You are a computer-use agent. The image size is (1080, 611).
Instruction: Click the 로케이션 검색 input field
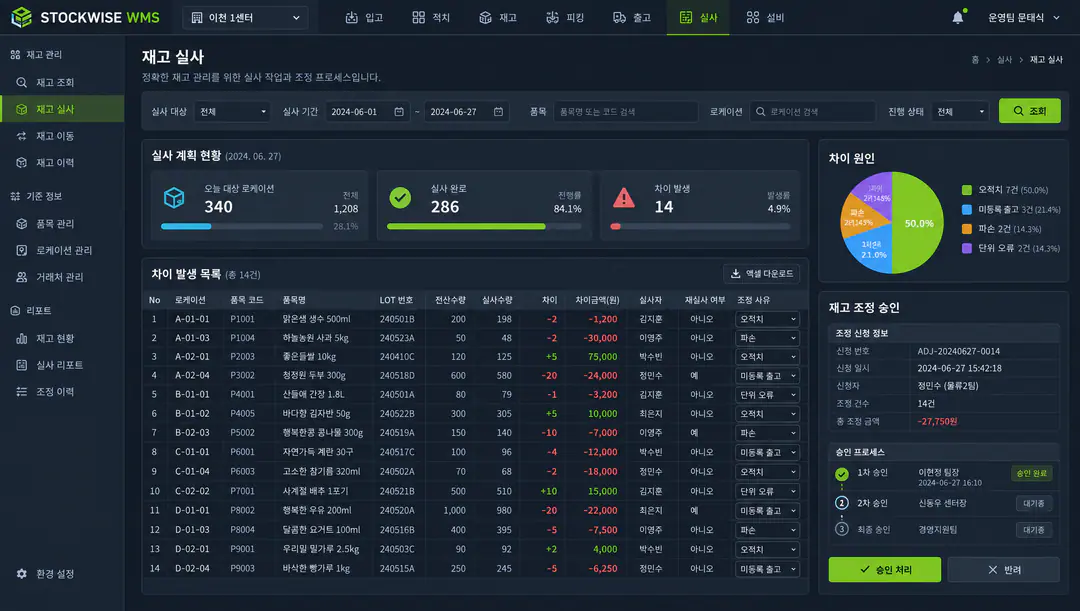pos(812,112)
